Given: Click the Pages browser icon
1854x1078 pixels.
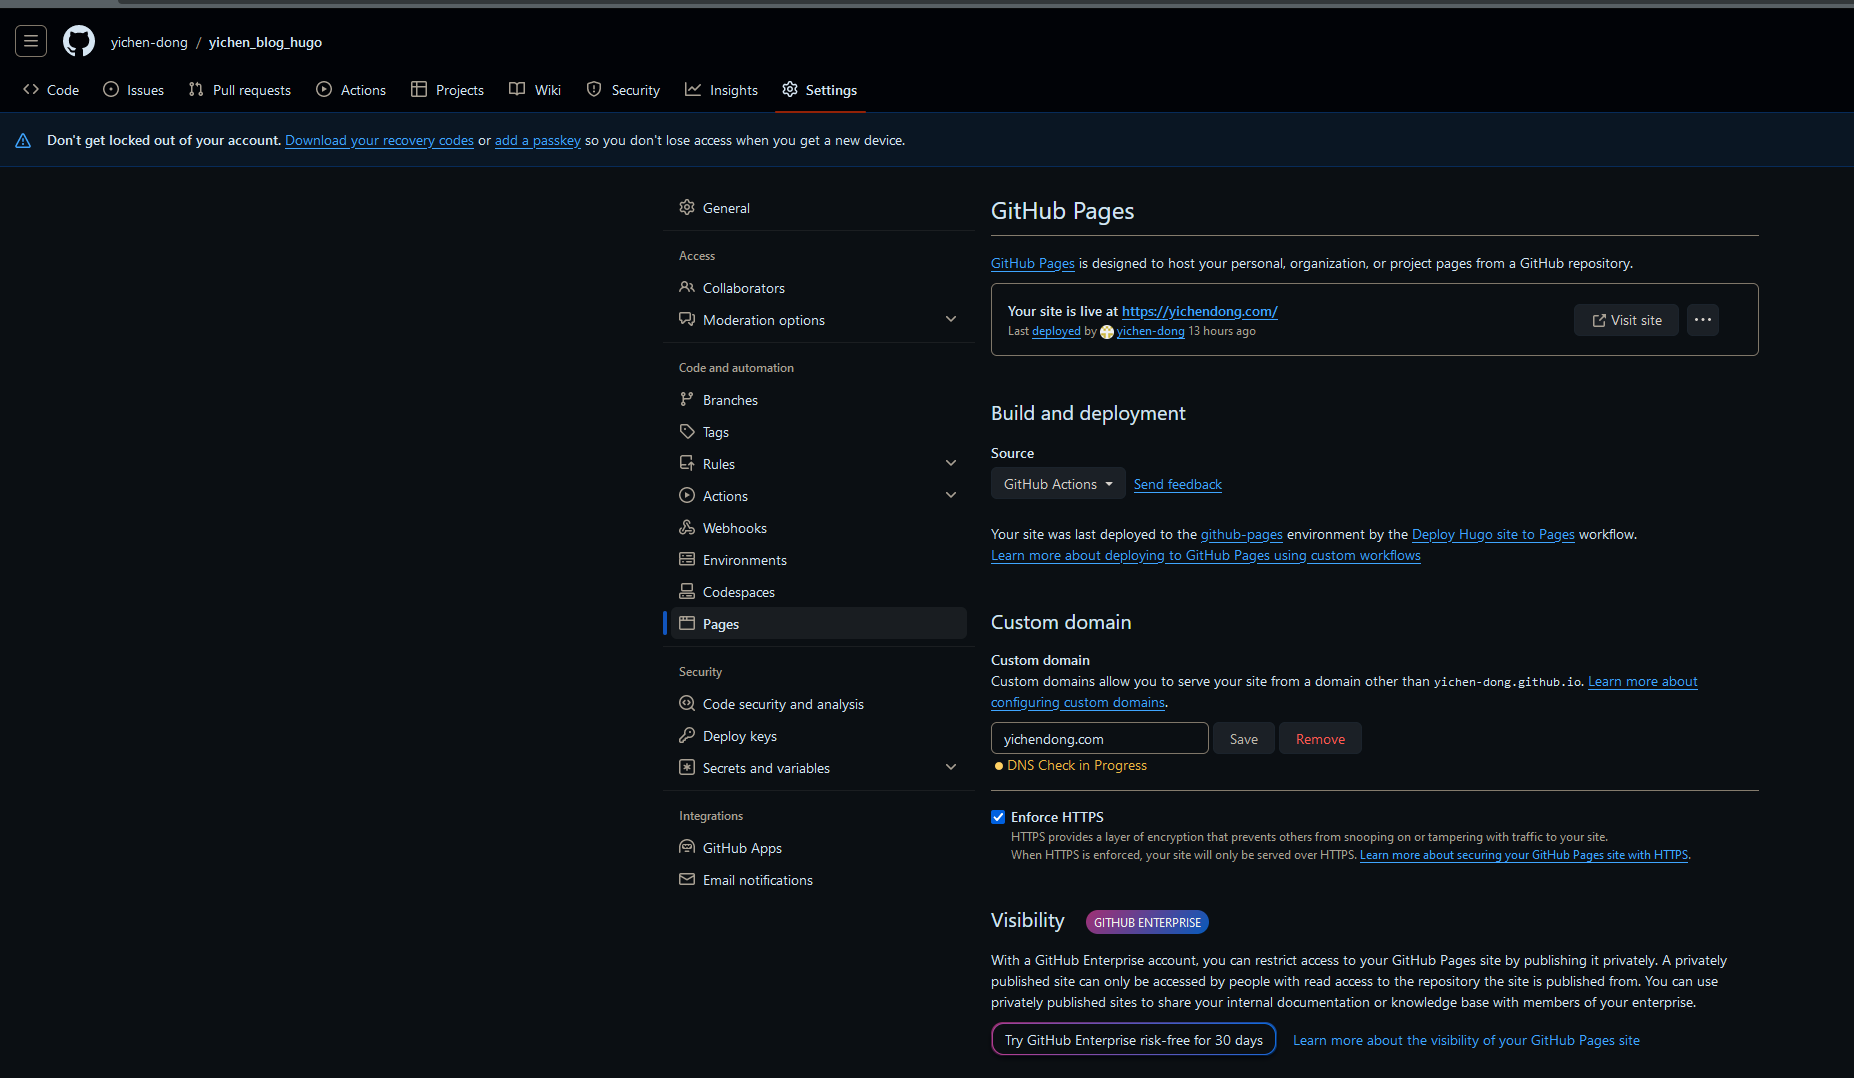Looking at the screenshot, I should (687, 623).
